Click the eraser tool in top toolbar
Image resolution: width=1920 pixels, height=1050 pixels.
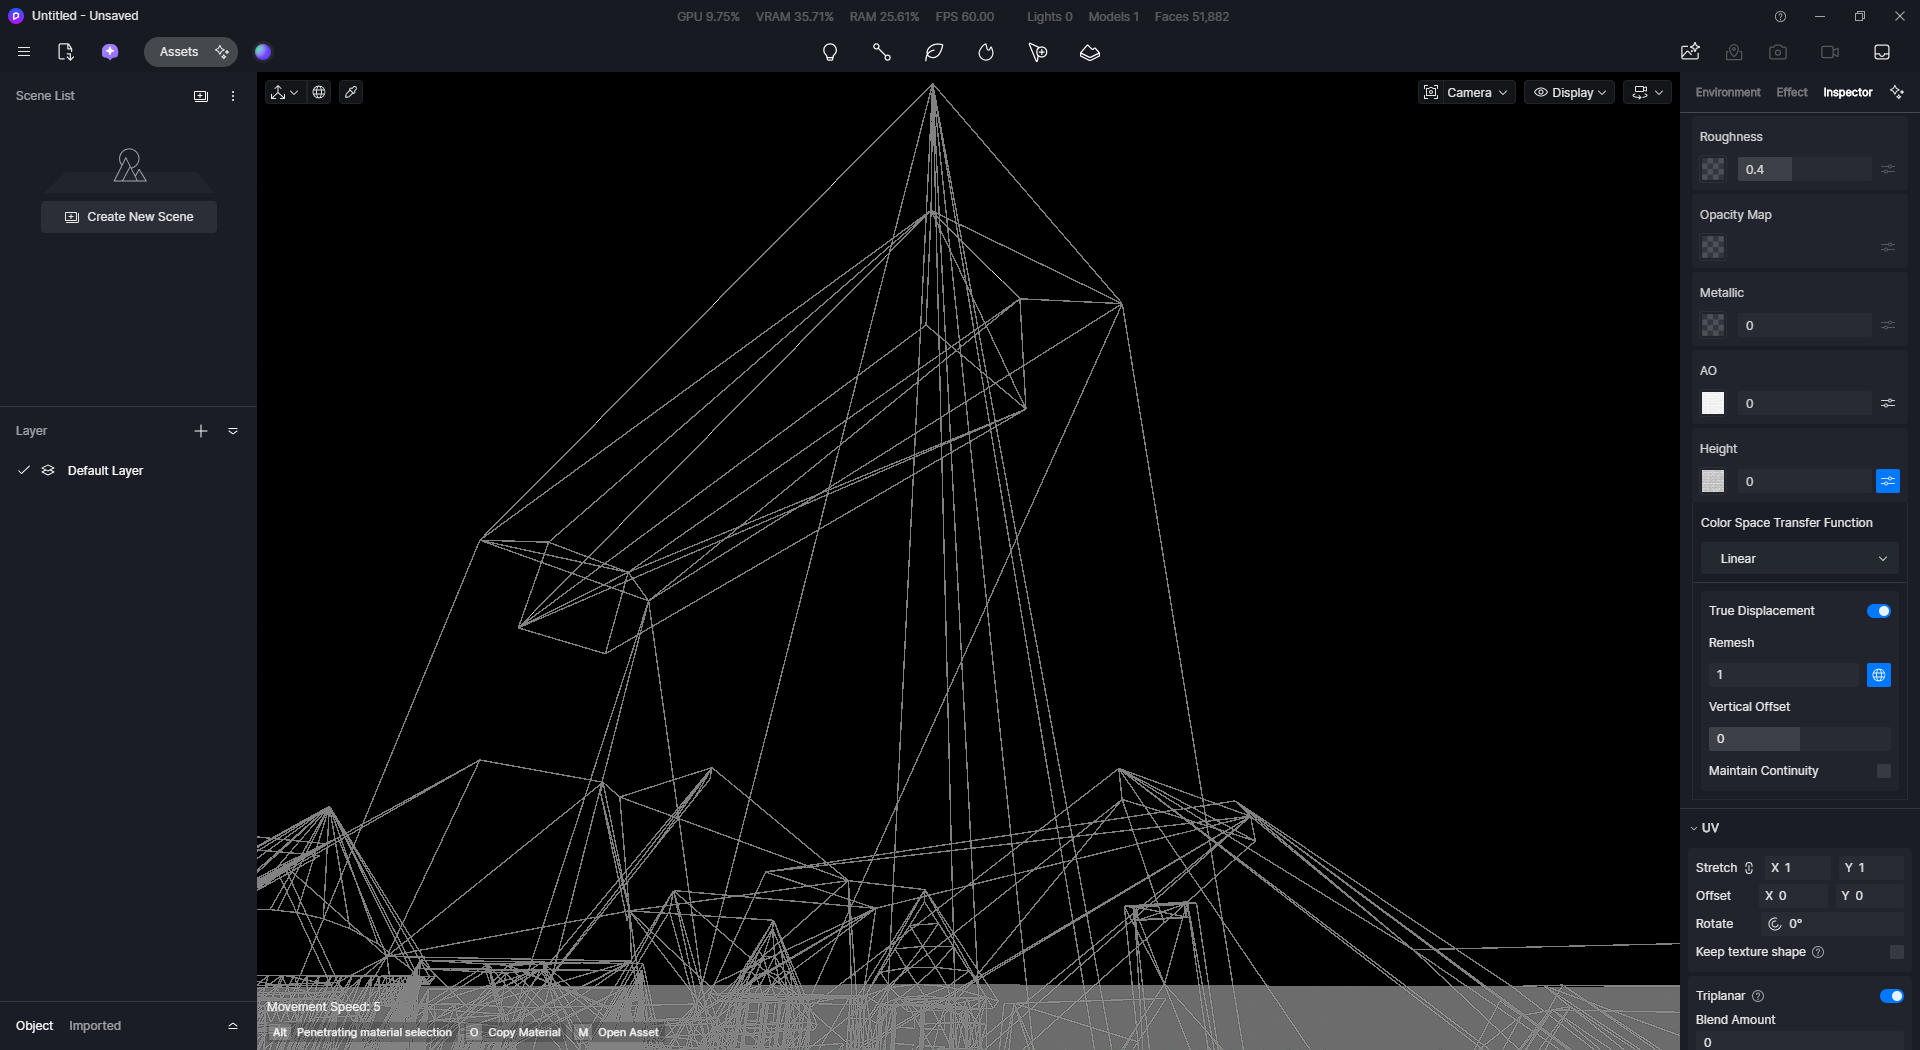1090,52
